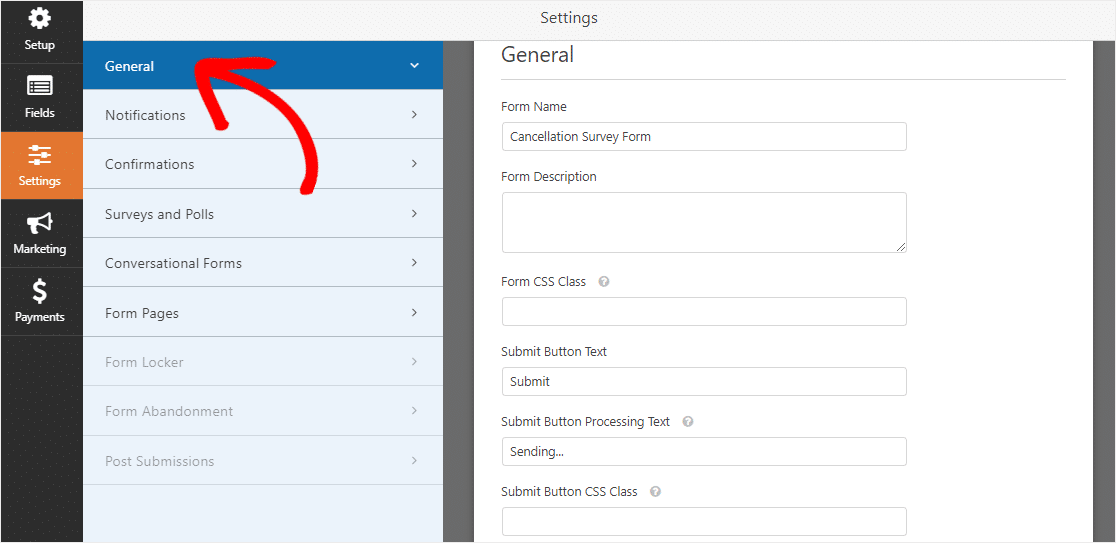Expand the Form Abandonment chevron
Image resolution: width=1116 pixels, height=543 pixels.
[x=414, y=411]
